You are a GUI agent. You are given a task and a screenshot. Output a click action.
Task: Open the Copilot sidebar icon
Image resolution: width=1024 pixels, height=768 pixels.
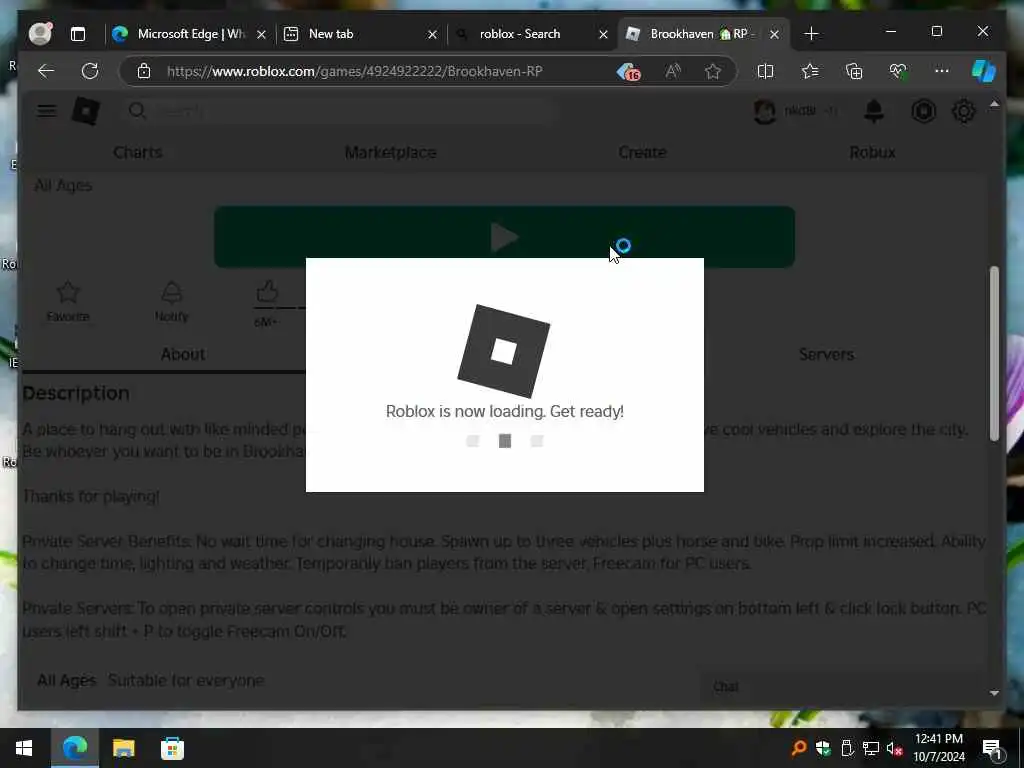point(984,71)
